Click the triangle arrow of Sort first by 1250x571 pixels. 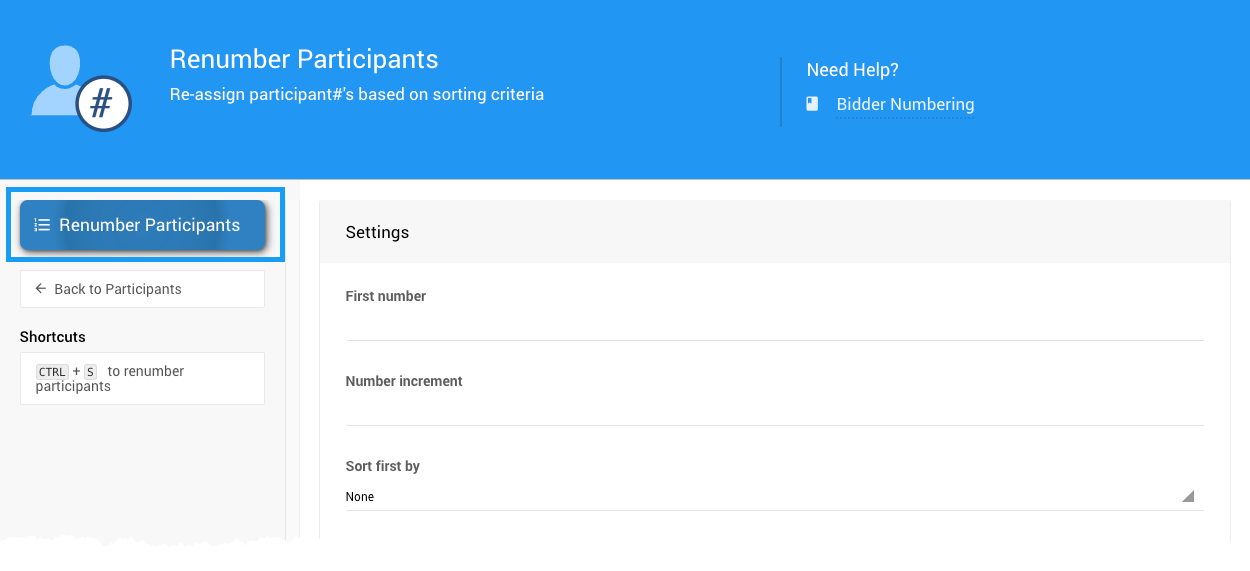[x=1188, y=496]
